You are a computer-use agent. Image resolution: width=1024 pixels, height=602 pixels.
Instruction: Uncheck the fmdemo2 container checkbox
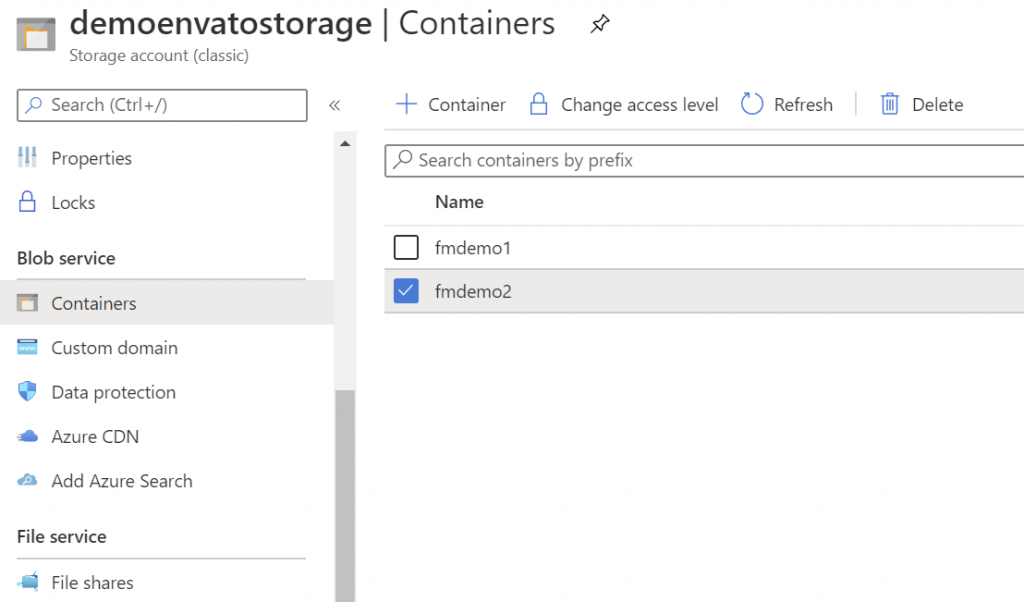click(x=406, y=291)
